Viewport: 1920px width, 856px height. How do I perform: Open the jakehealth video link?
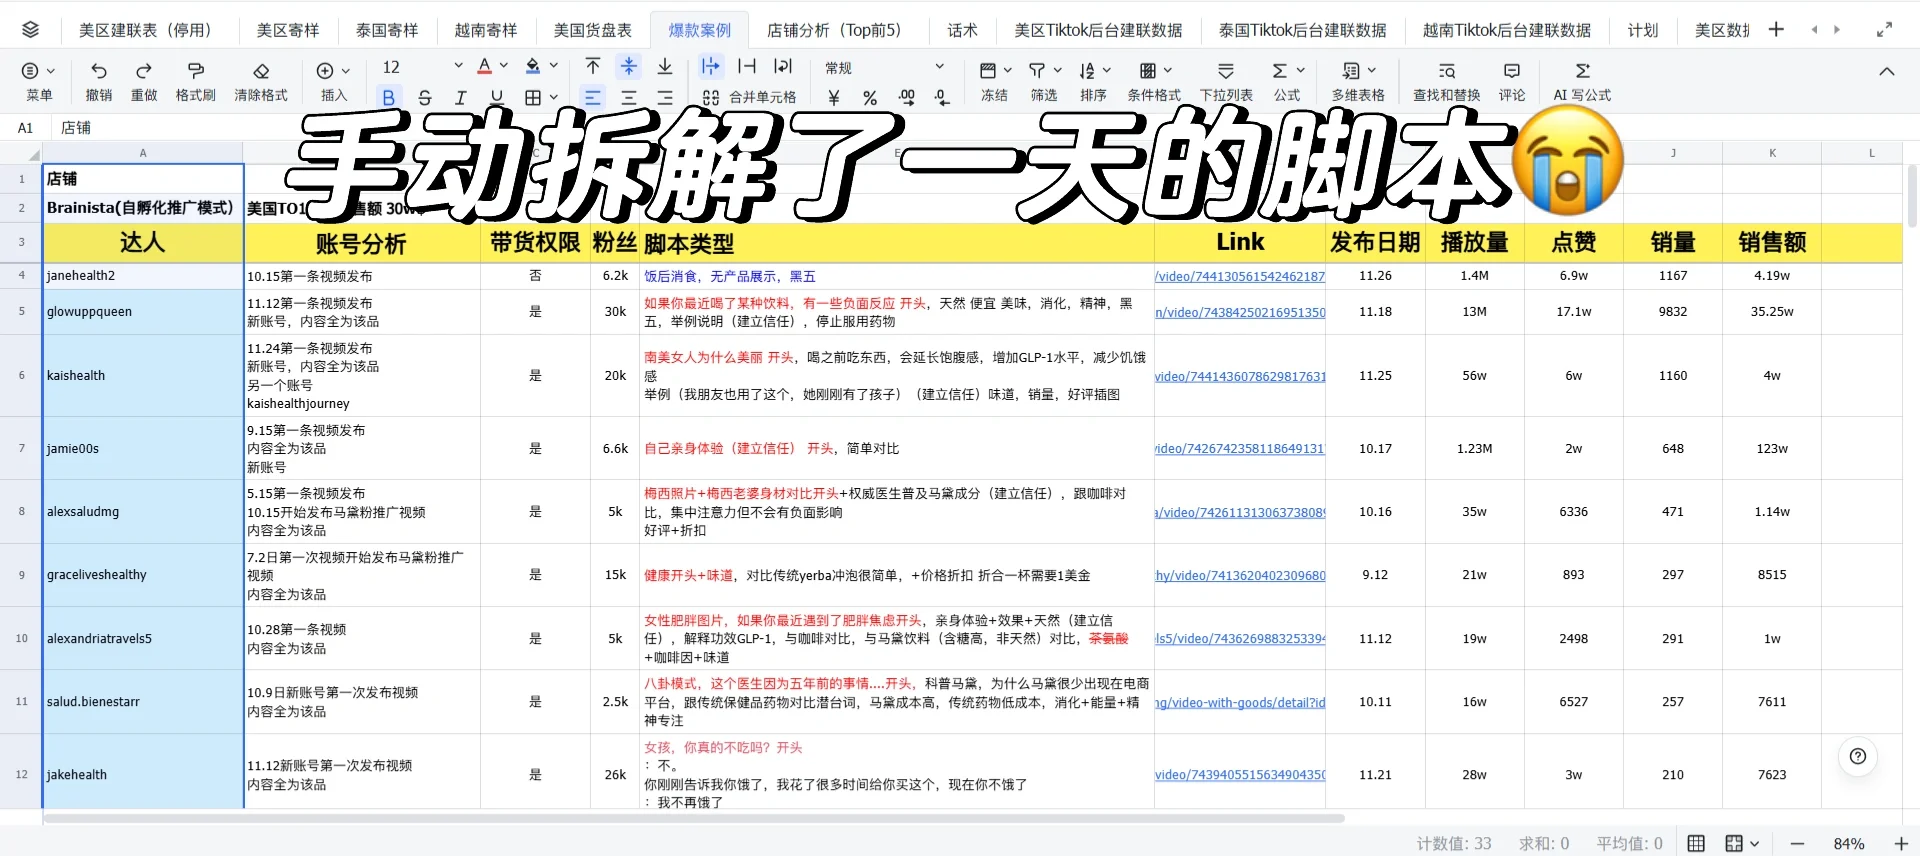[1240, 775]
